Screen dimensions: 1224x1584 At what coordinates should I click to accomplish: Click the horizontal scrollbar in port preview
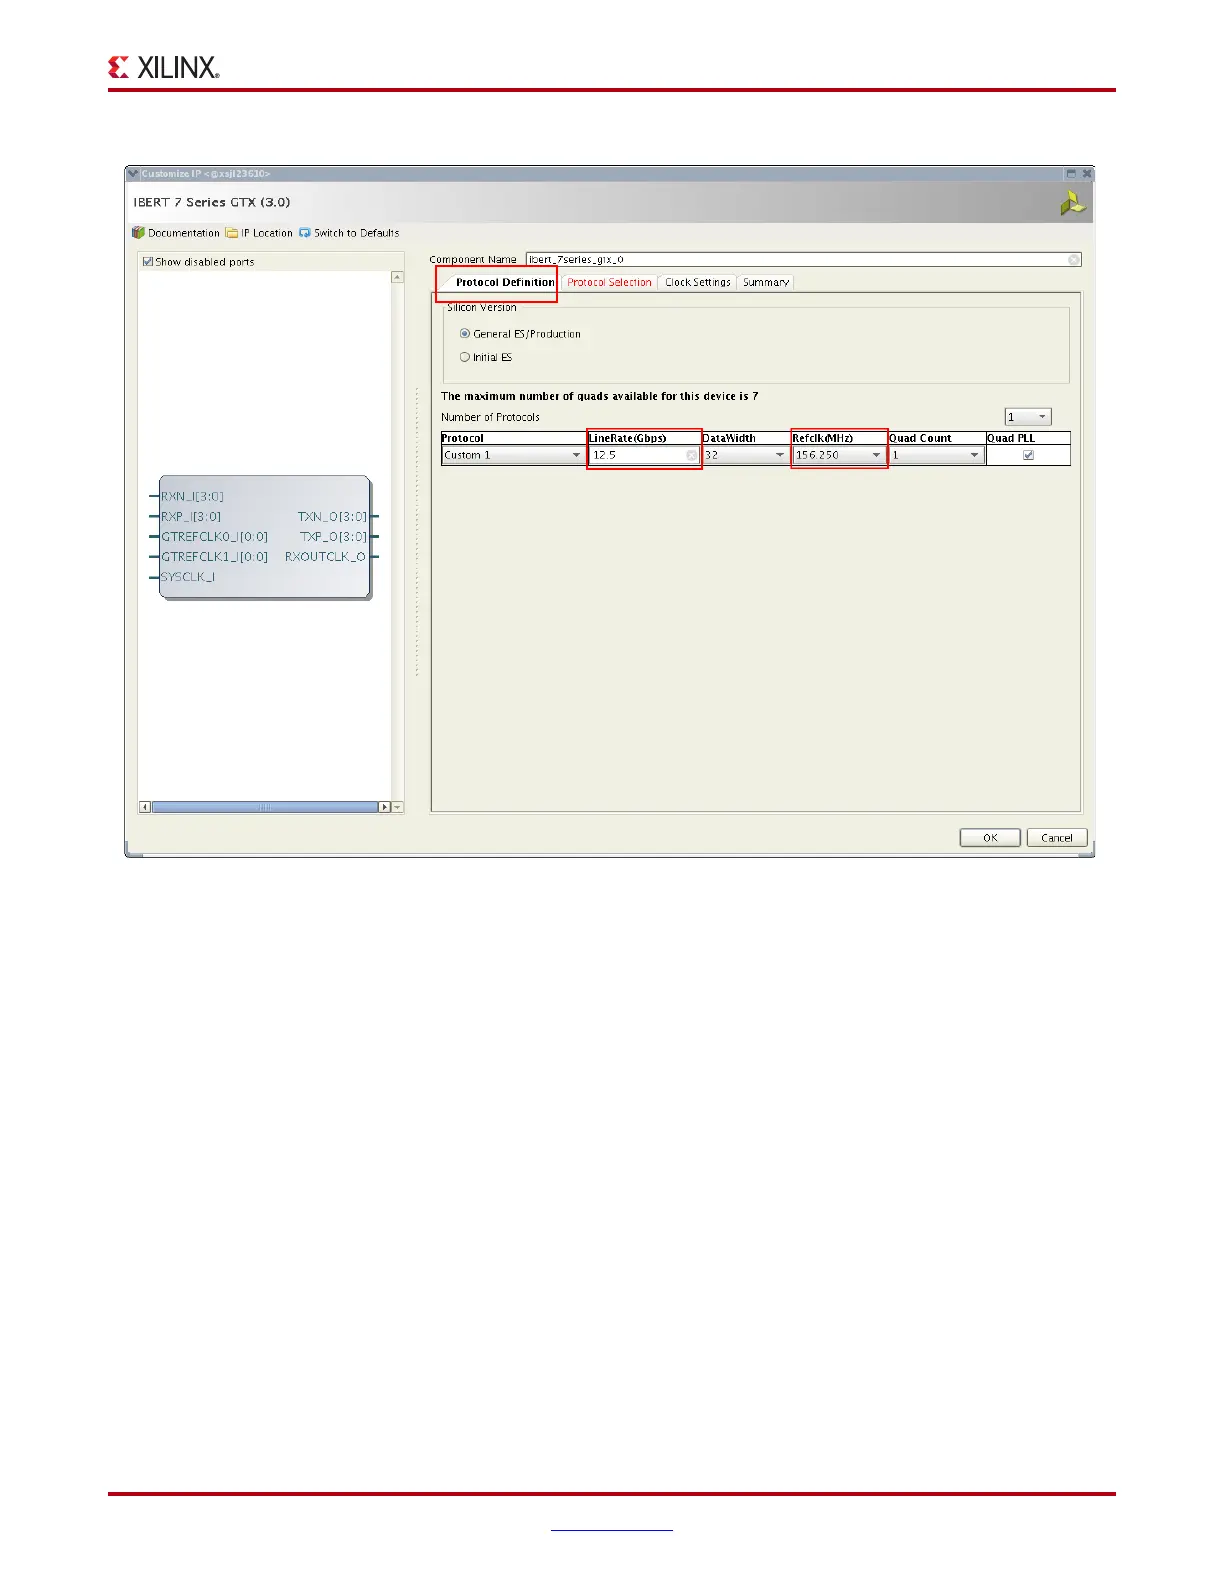(265, 807)
